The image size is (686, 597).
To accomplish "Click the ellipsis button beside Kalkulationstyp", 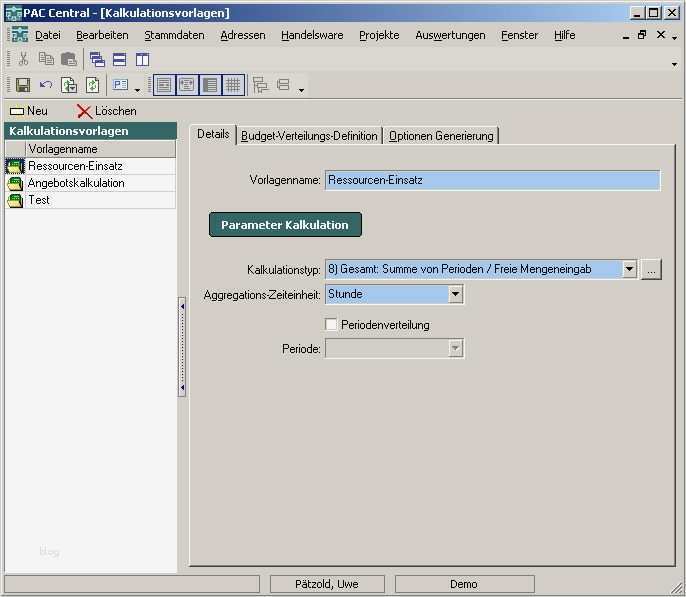I will pyautogui.click(x=651, y=269).
